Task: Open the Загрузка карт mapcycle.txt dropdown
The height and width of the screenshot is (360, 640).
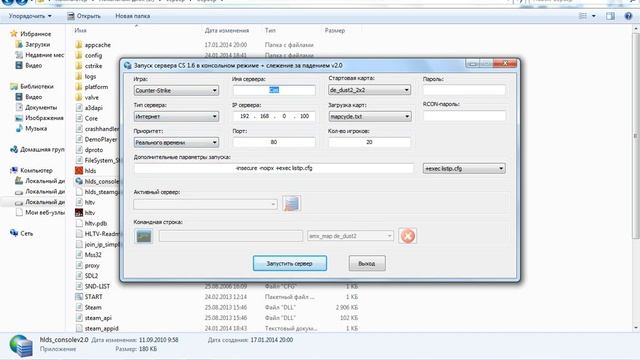Action: click(369, 116)
